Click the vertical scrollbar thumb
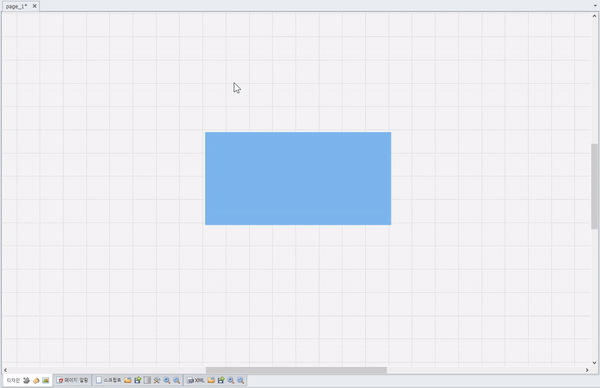The width and height of the screenshot is (600, 388). 594,186
